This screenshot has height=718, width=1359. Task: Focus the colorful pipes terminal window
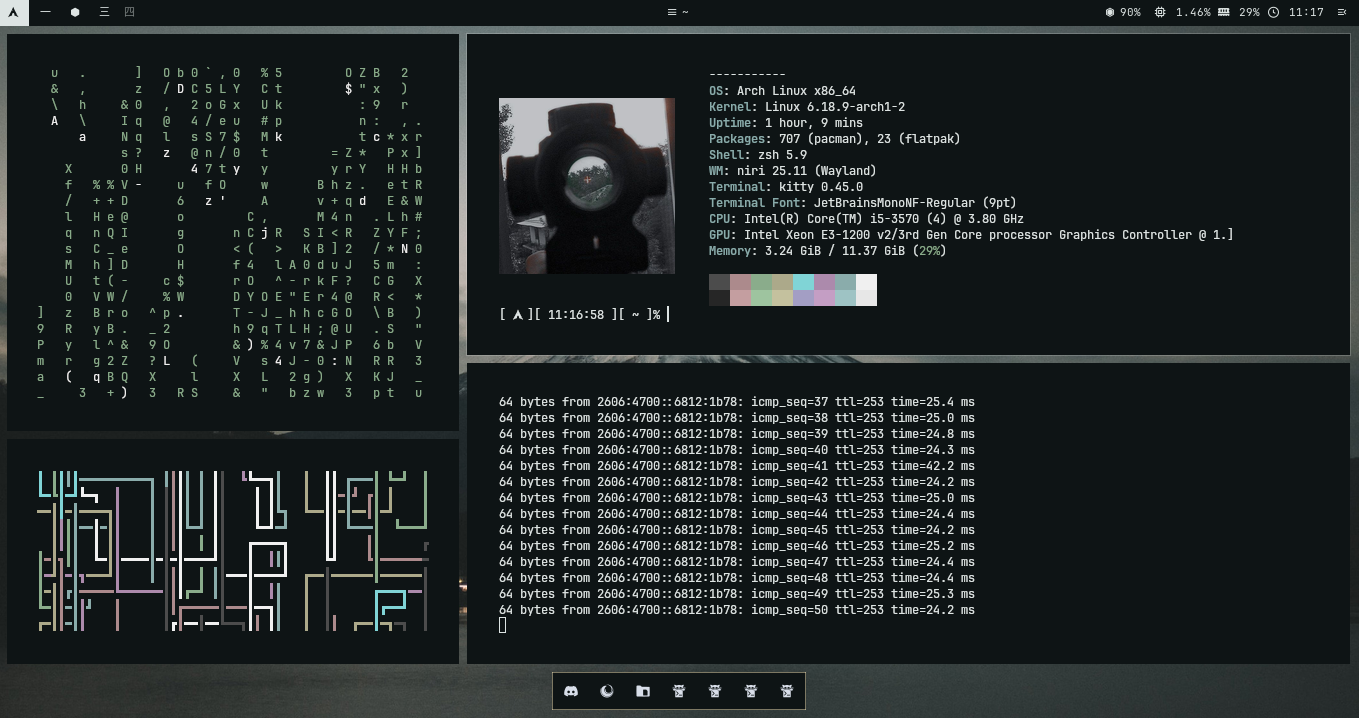click(x=233, y=551)
